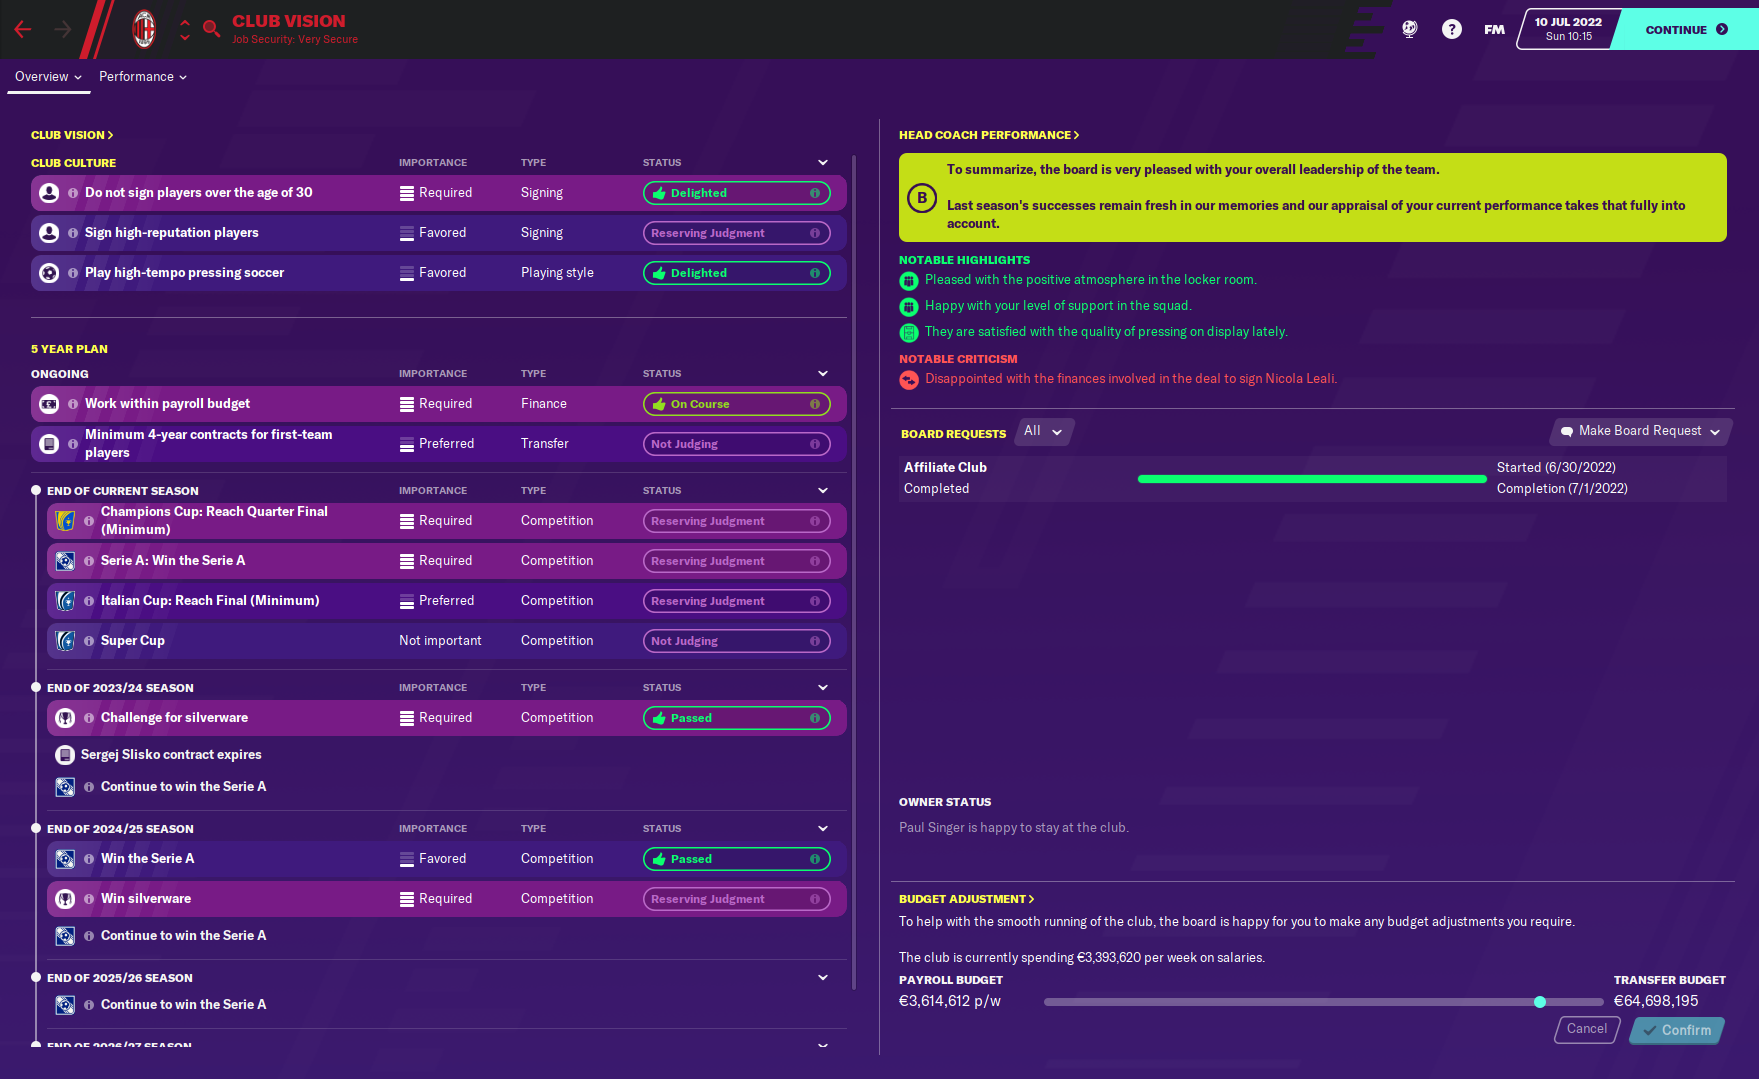Click info icon on Challenge for silverware status
Image resolution: width=1759 pixels, height=1079 pixels.
click(x=814, y=718)
